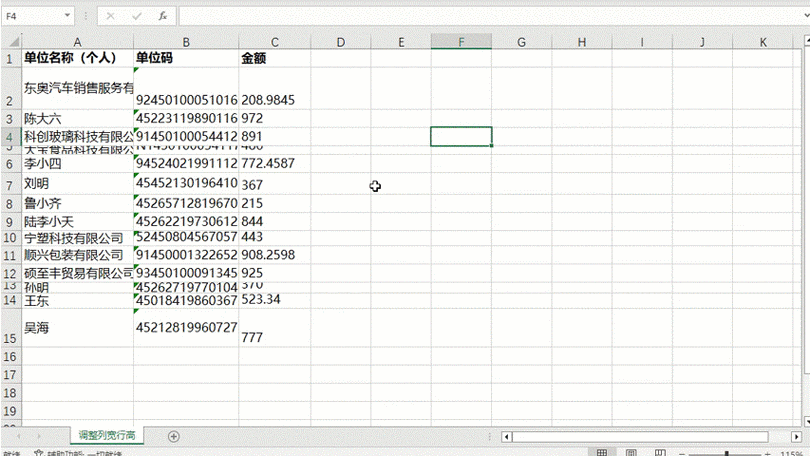This screenshot has width=810, height=456.
Task: Select column J header
Action: pos(703,42)
